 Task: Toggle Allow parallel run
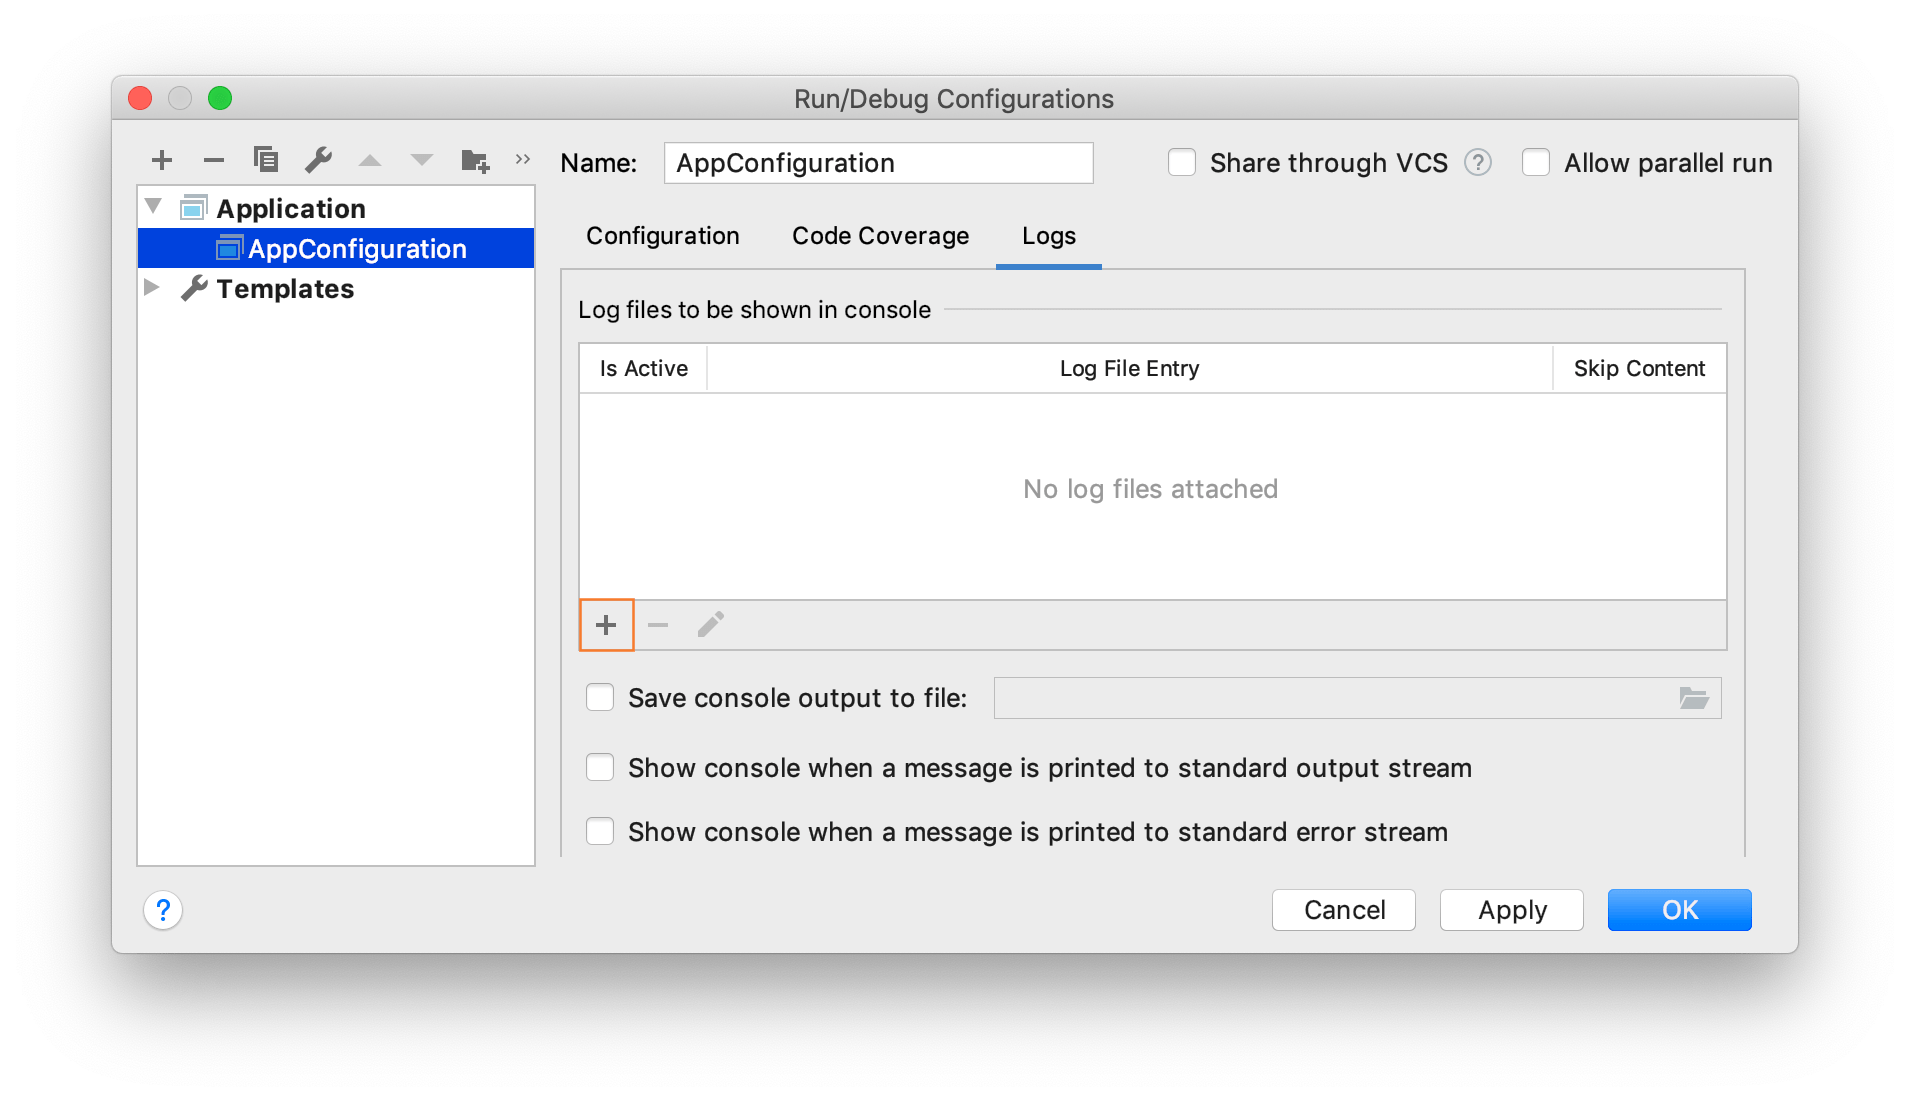coord(1536,162)
